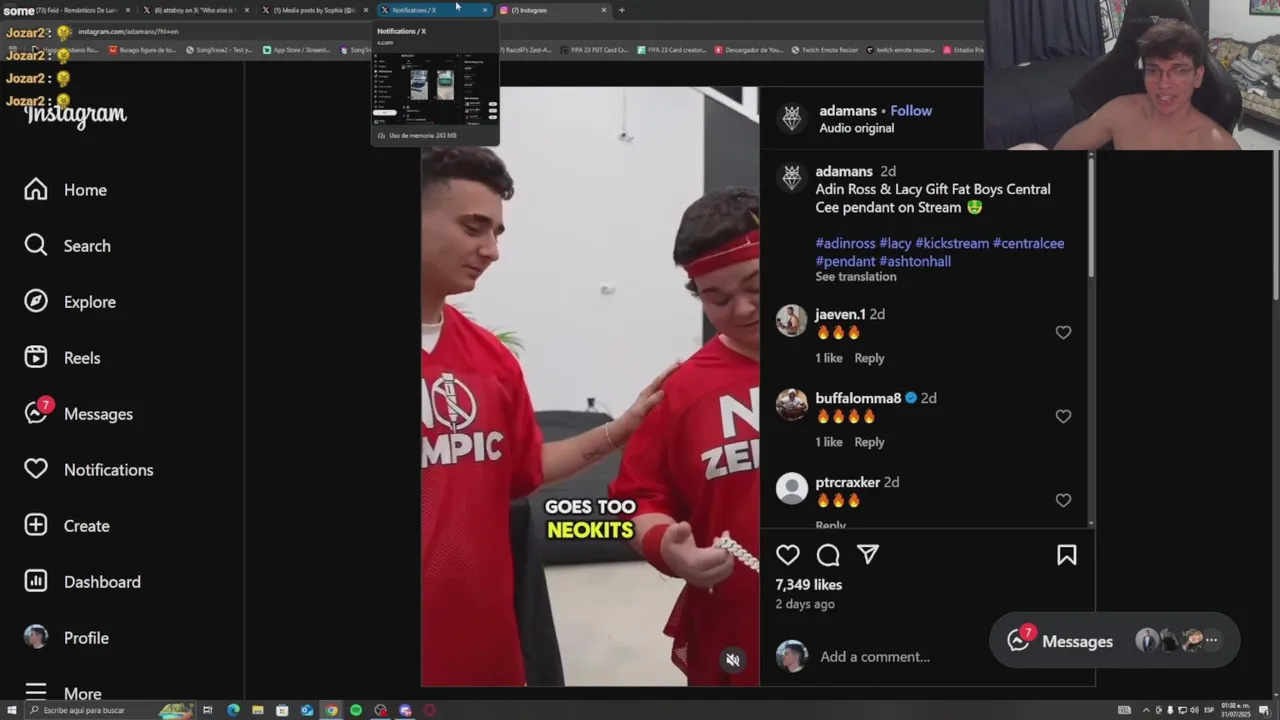View the 7,349 likes list
This screenshot has height=720, width=1280.
tap(809, 585)
